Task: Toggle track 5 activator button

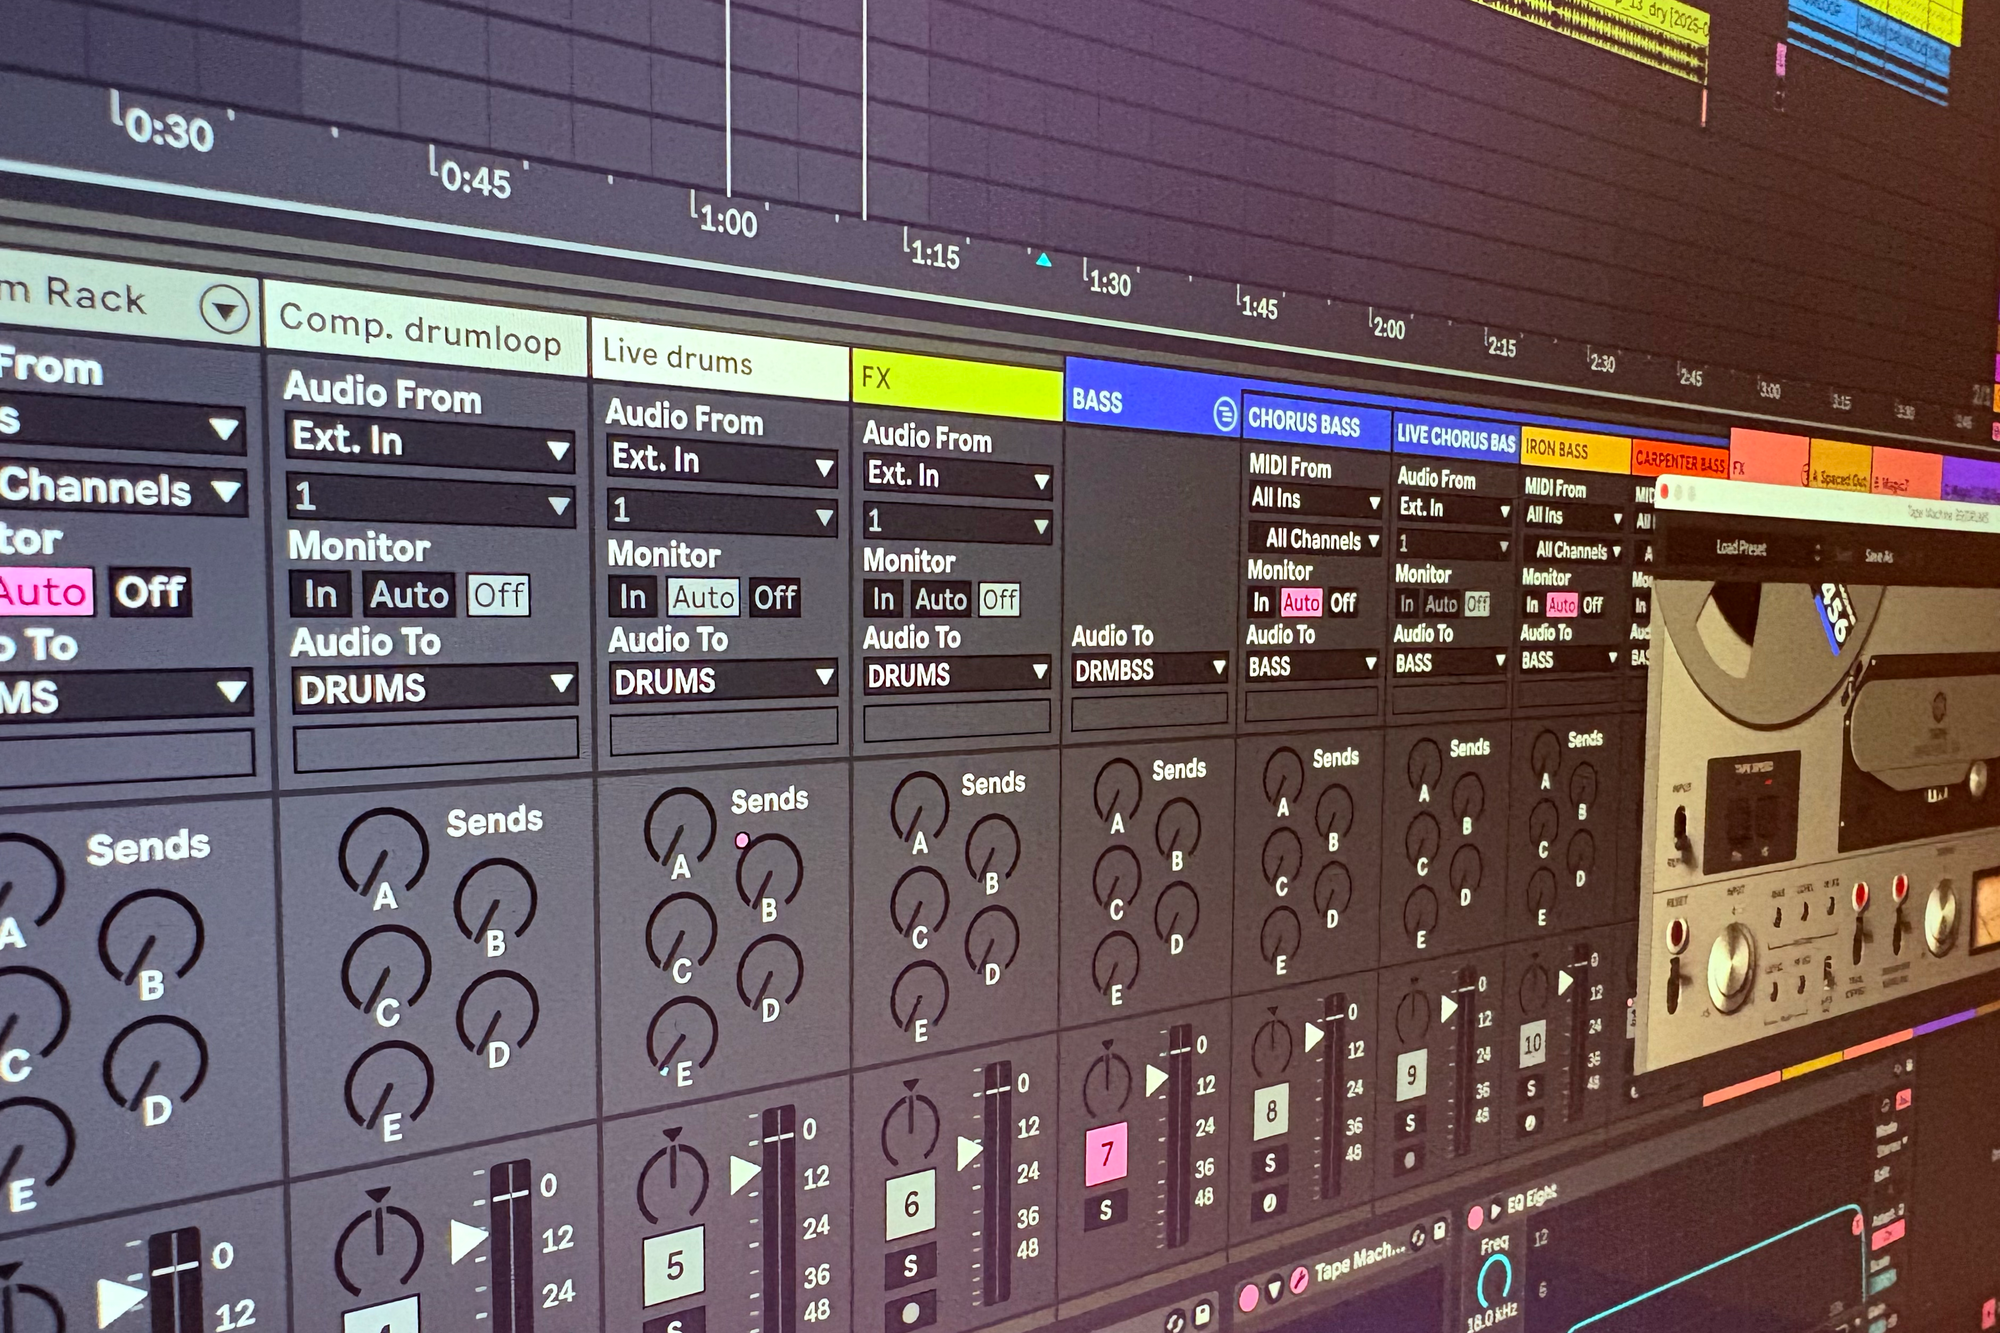Action: [674, 1265]
